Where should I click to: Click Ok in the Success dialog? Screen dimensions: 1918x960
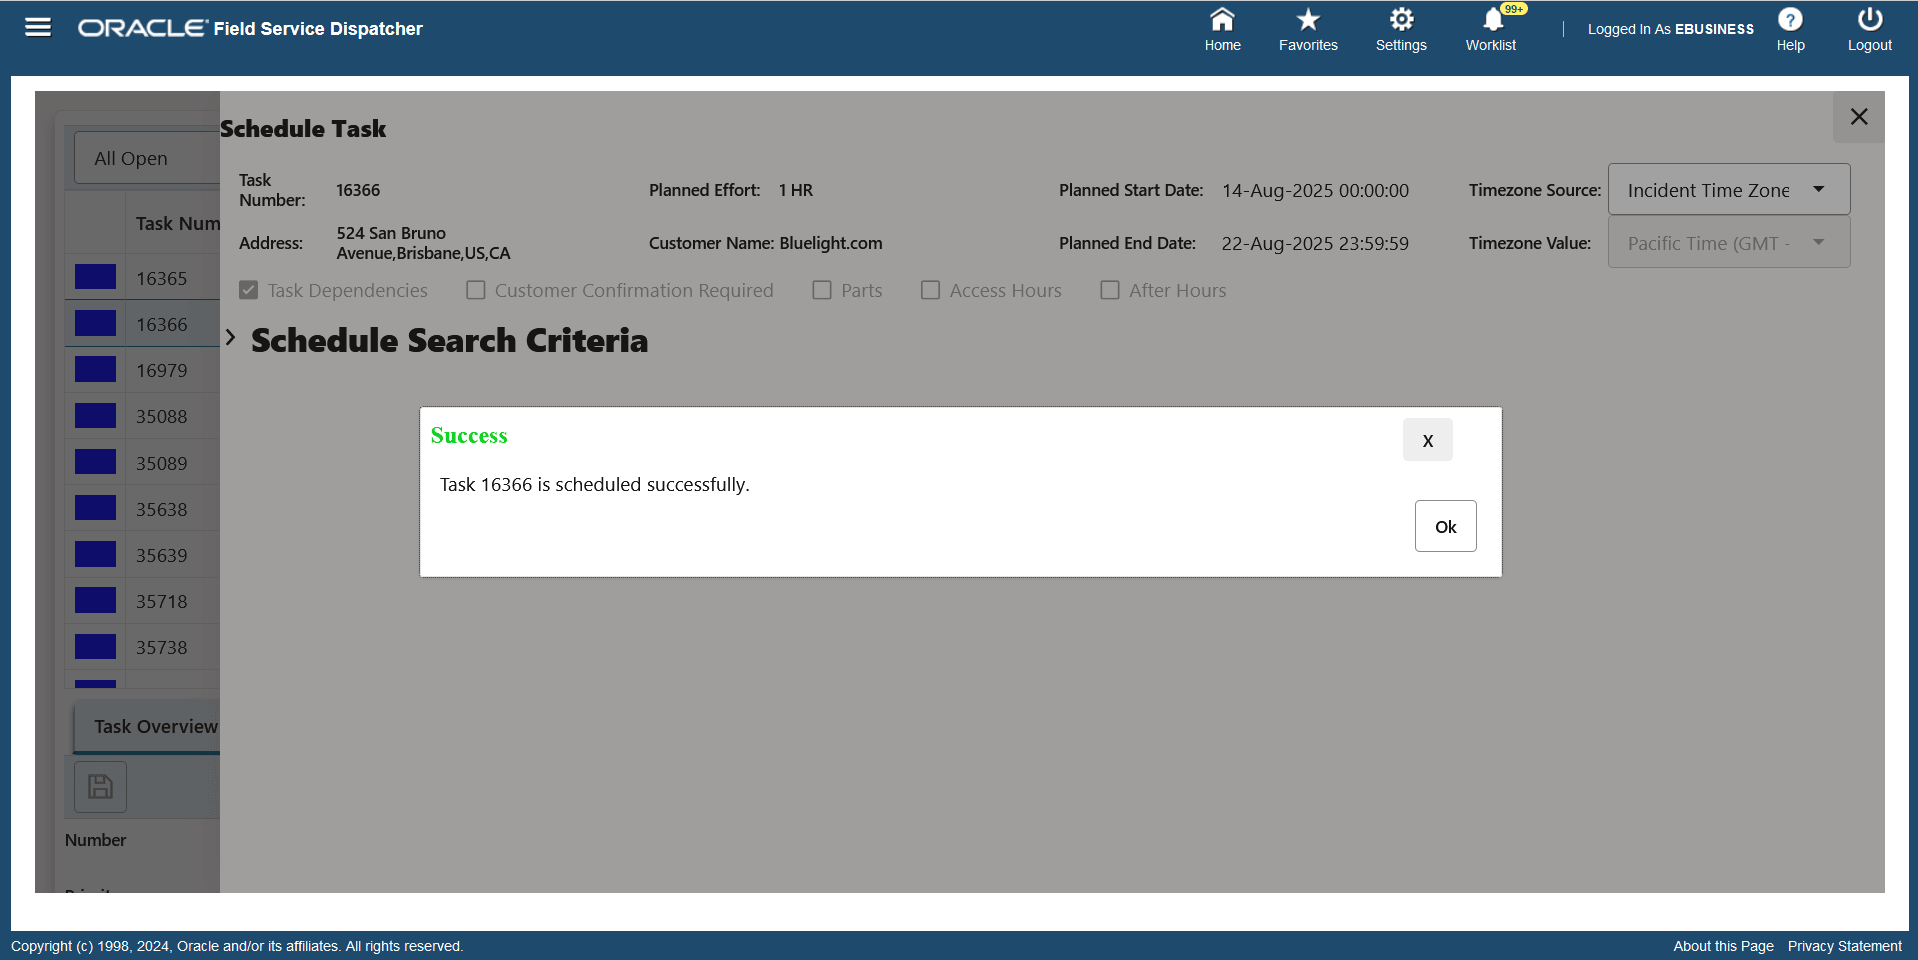[1444, 525]
